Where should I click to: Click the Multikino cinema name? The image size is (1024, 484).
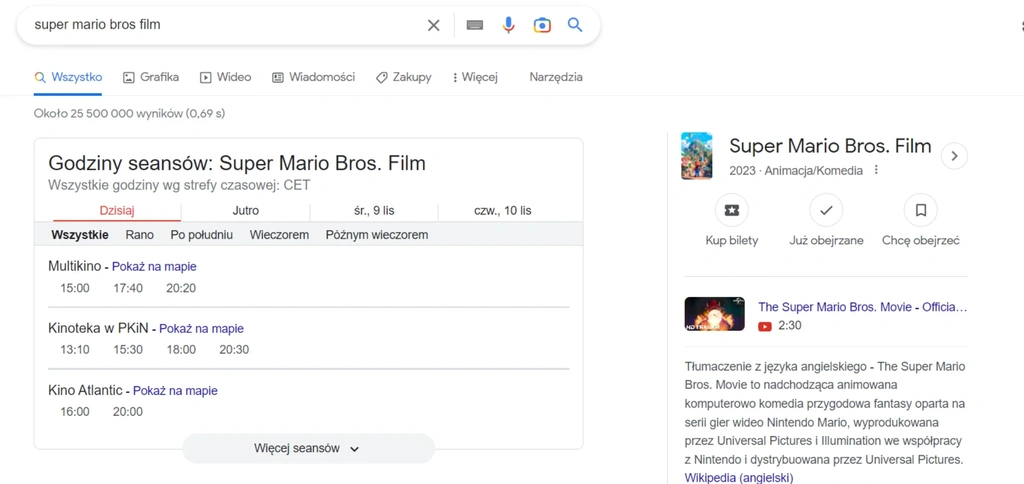pyautogui.click(x=74, y=266)
